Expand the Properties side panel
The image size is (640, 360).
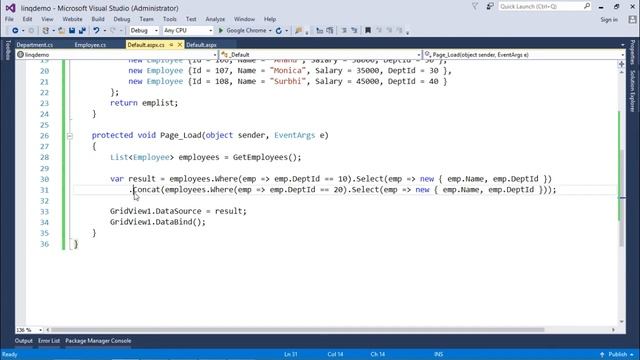(633, 52)
